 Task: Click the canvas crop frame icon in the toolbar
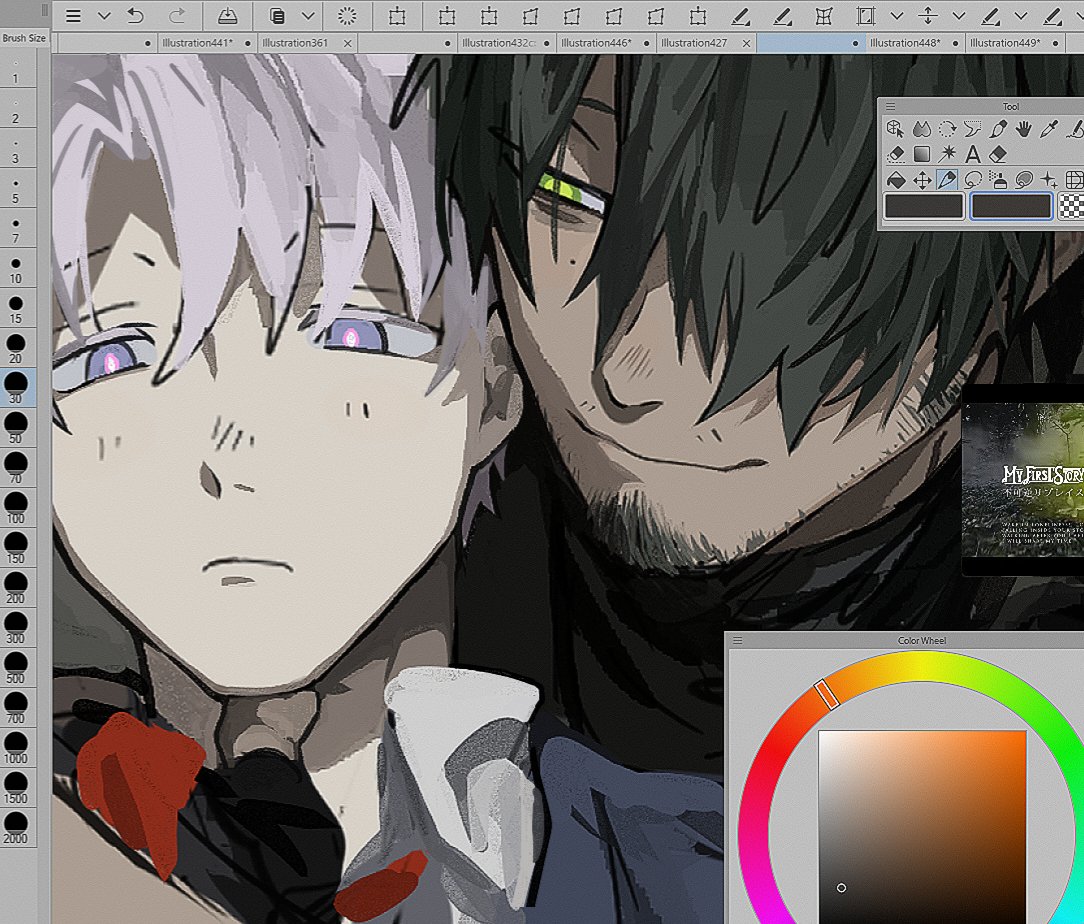pyautogui.click(x=866, y=16)
